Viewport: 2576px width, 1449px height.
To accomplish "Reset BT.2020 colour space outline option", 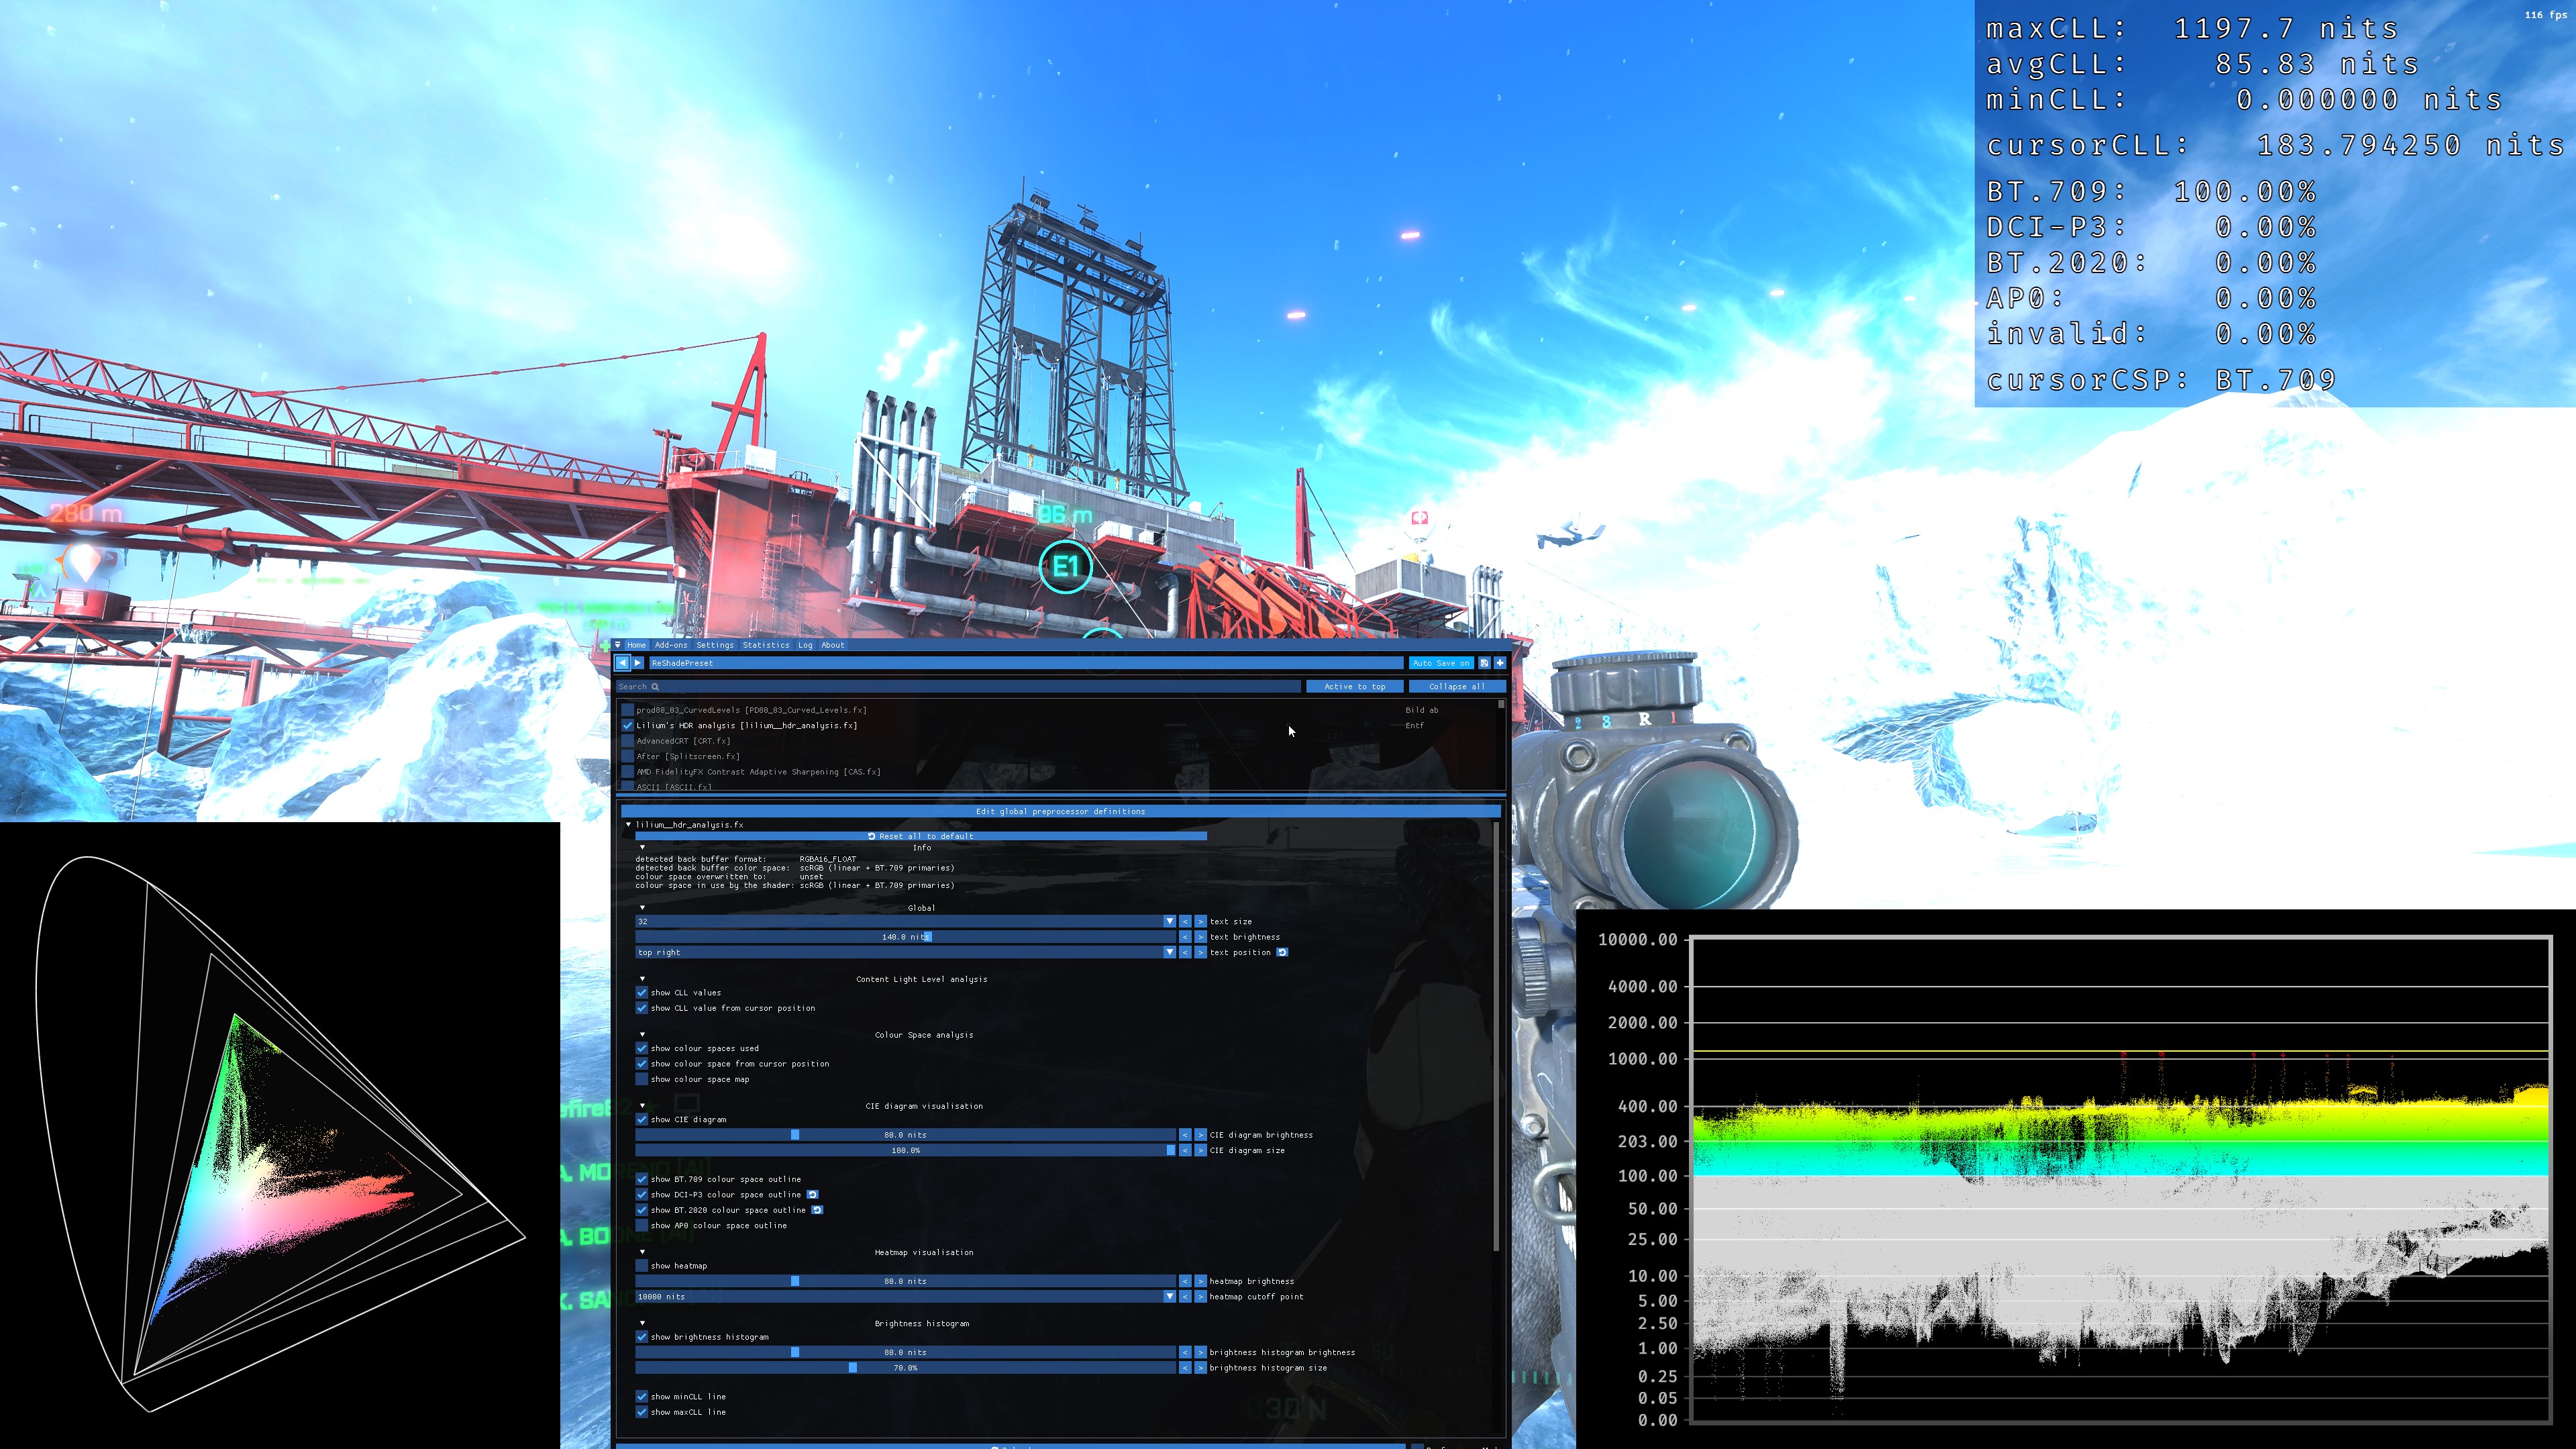I will click(x=817, y=1210).
